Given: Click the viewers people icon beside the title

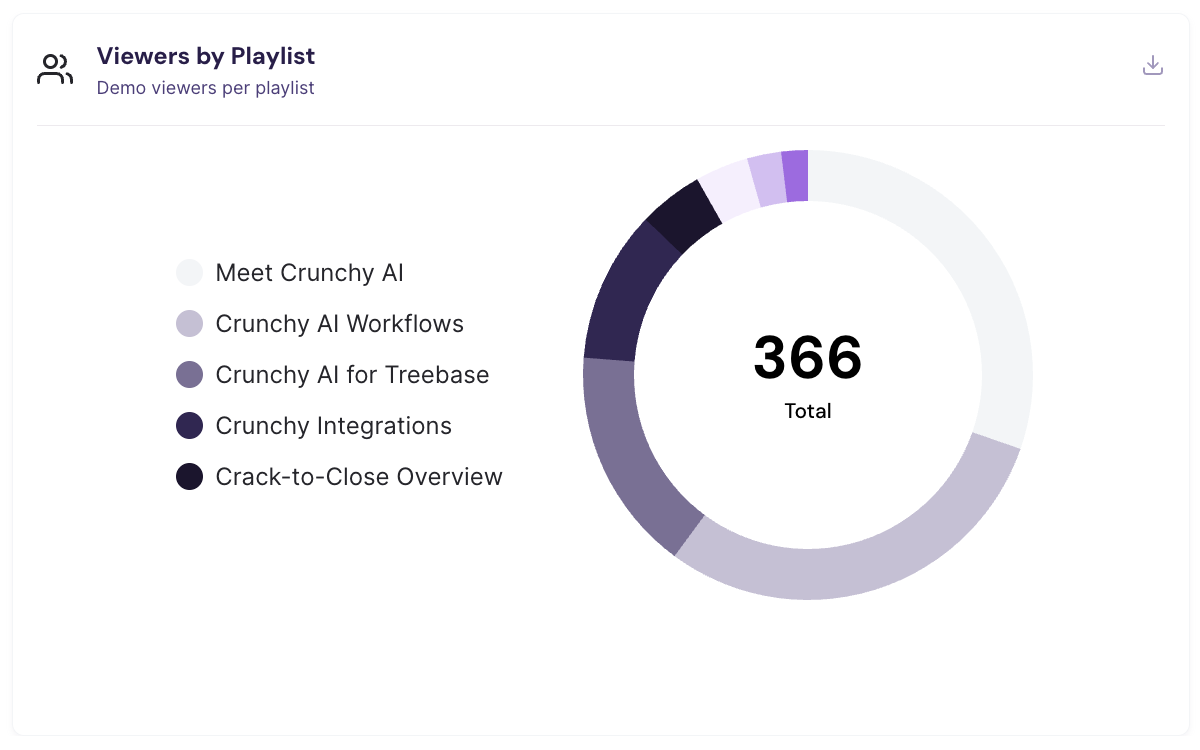Looking at the screenshot, I should (55, 69).
